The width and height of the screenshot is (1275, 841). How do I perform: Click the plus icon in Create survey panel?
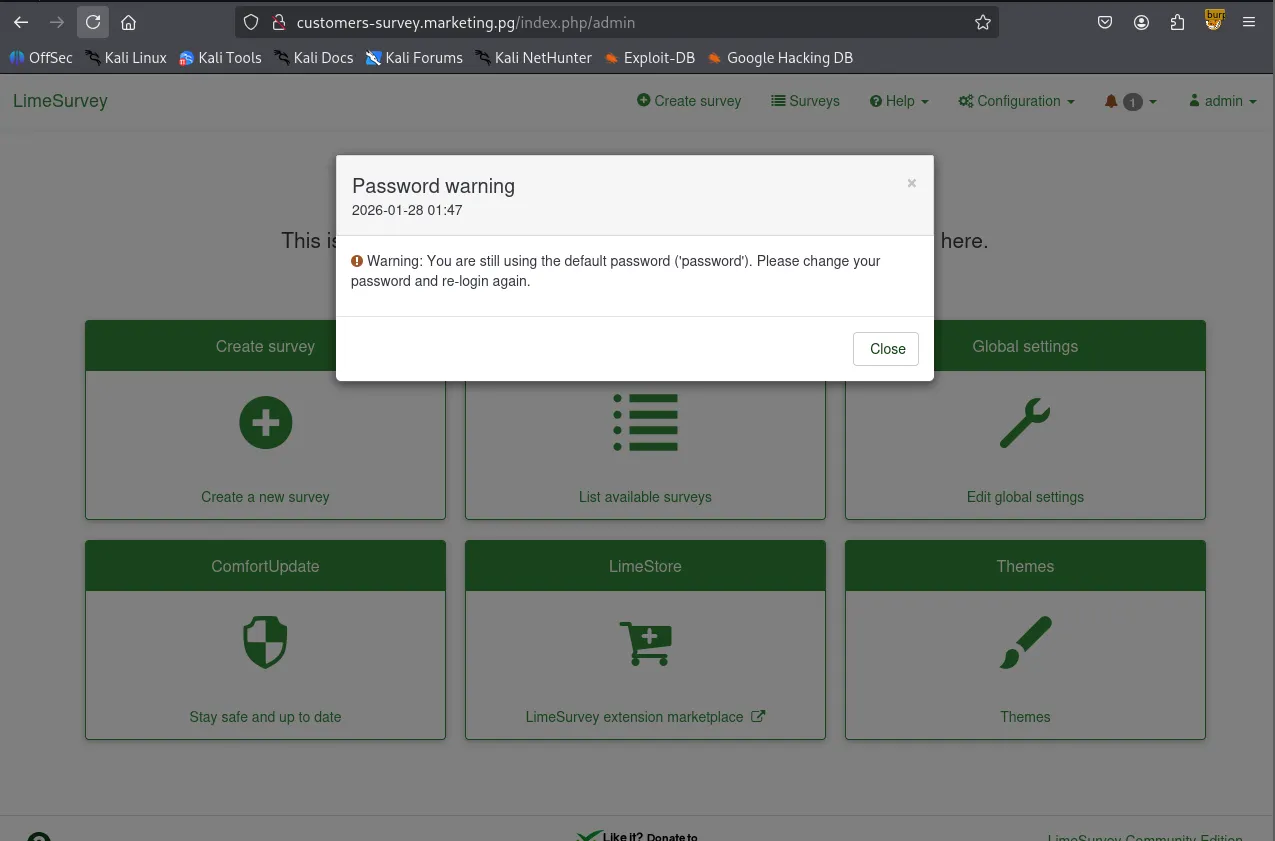click(265, 422)
